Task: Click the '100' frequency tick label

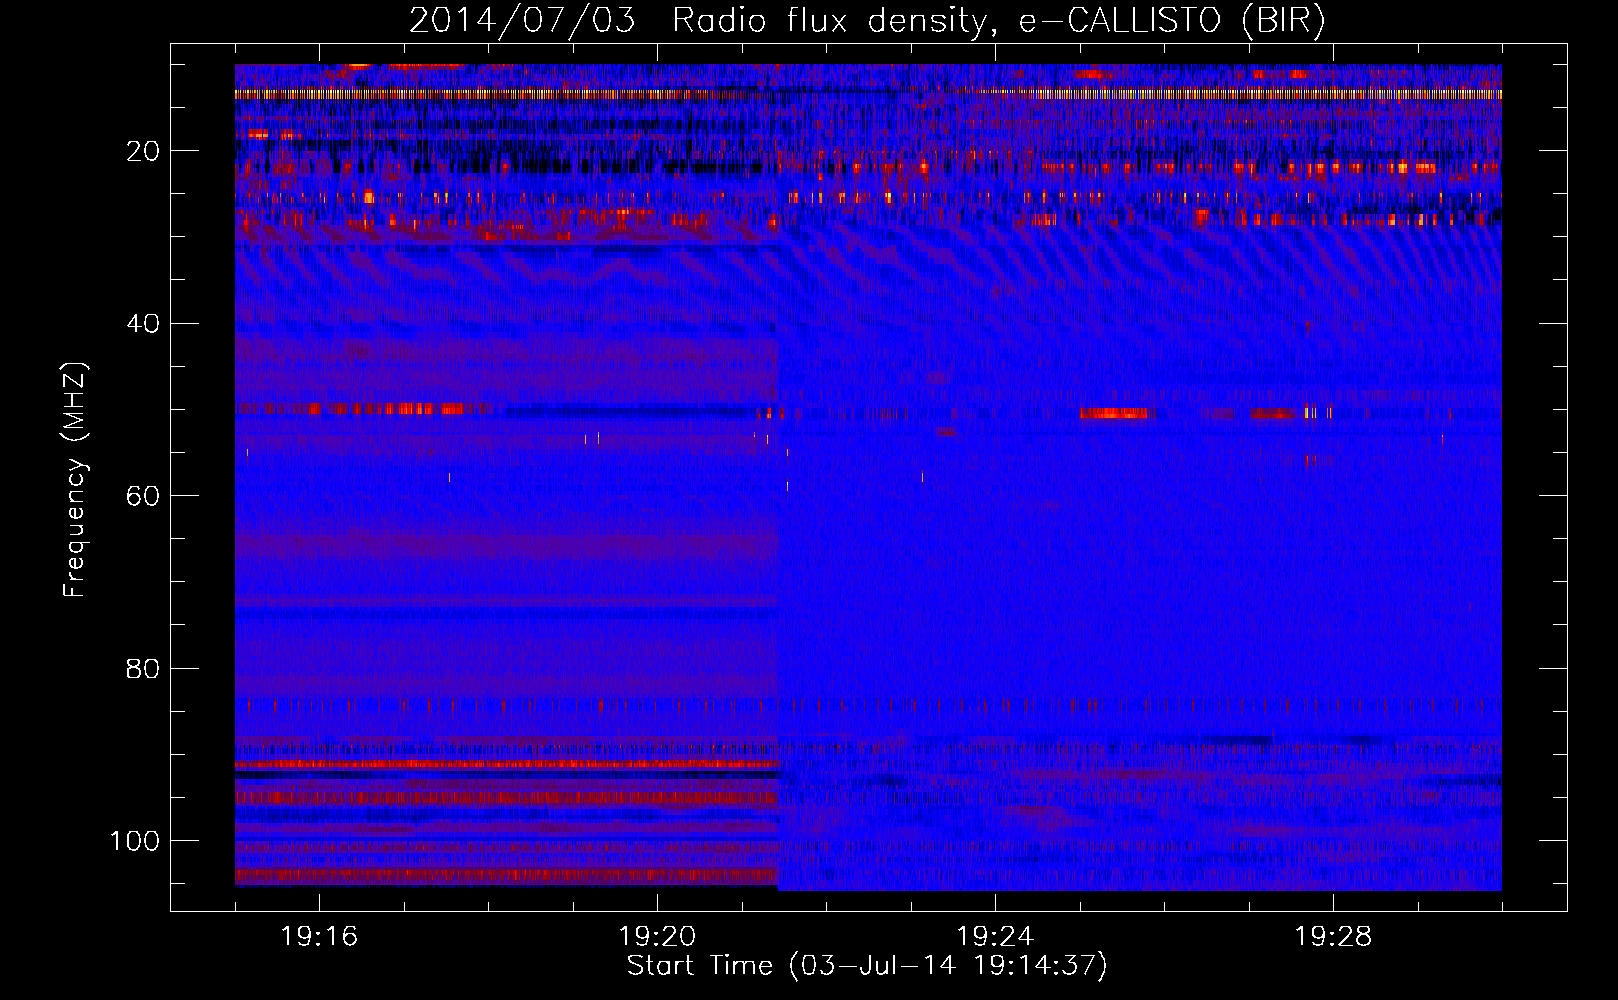Action: (x=135, y=840)
